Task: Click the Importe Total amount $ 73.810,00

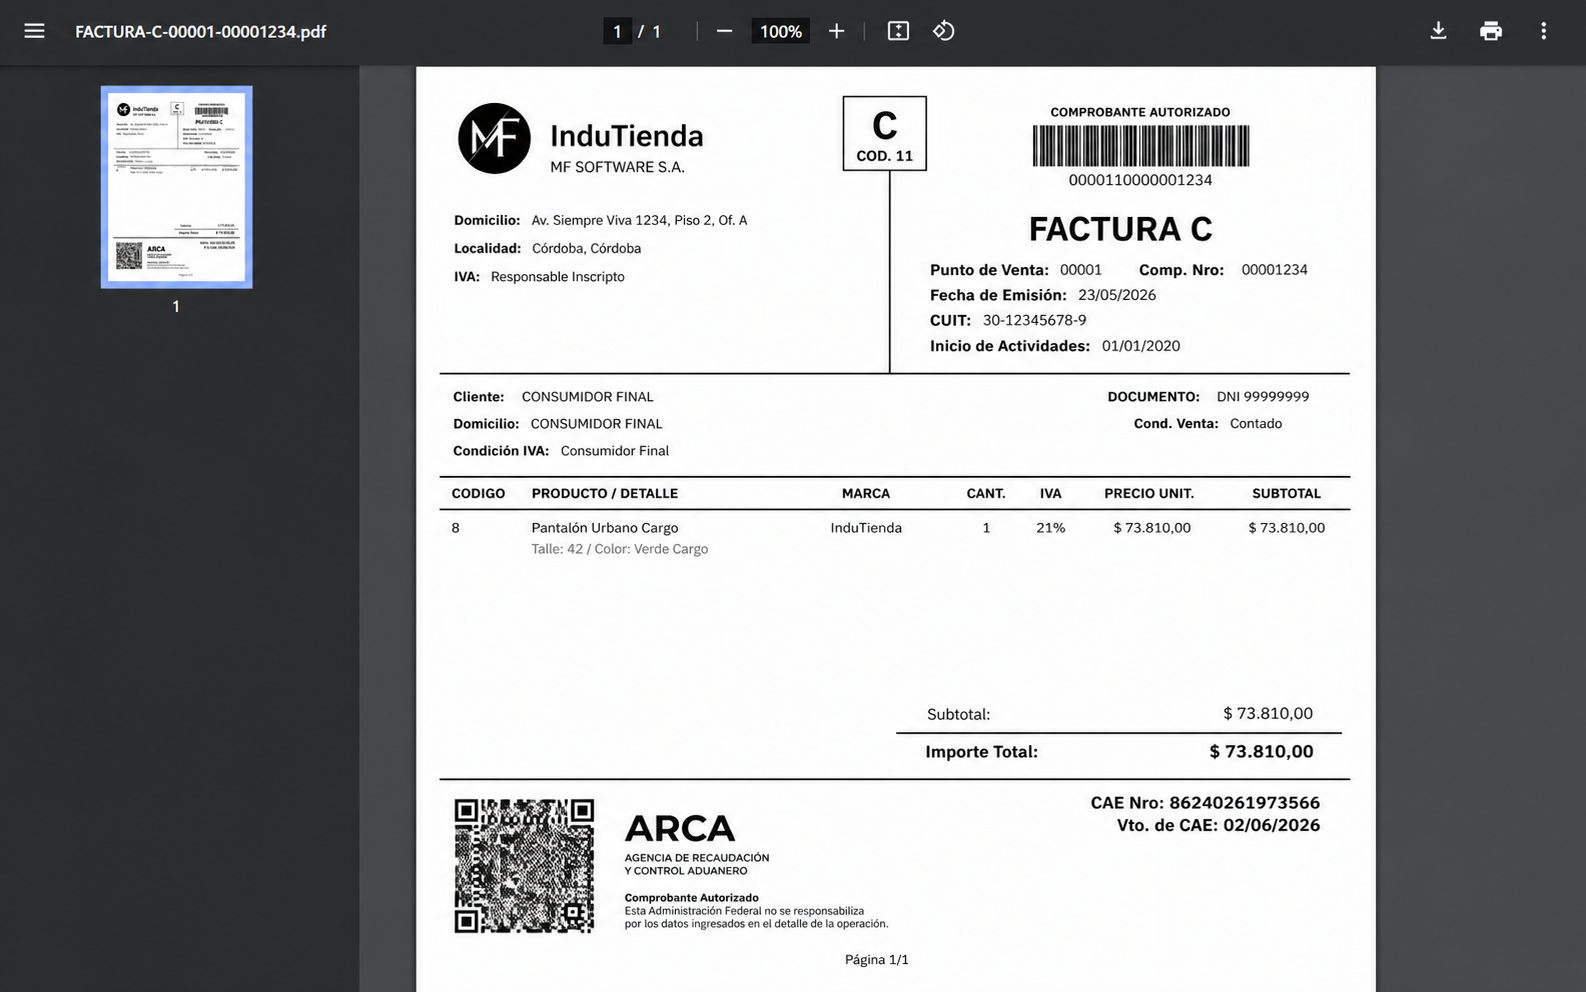Action: point(1262,751)
